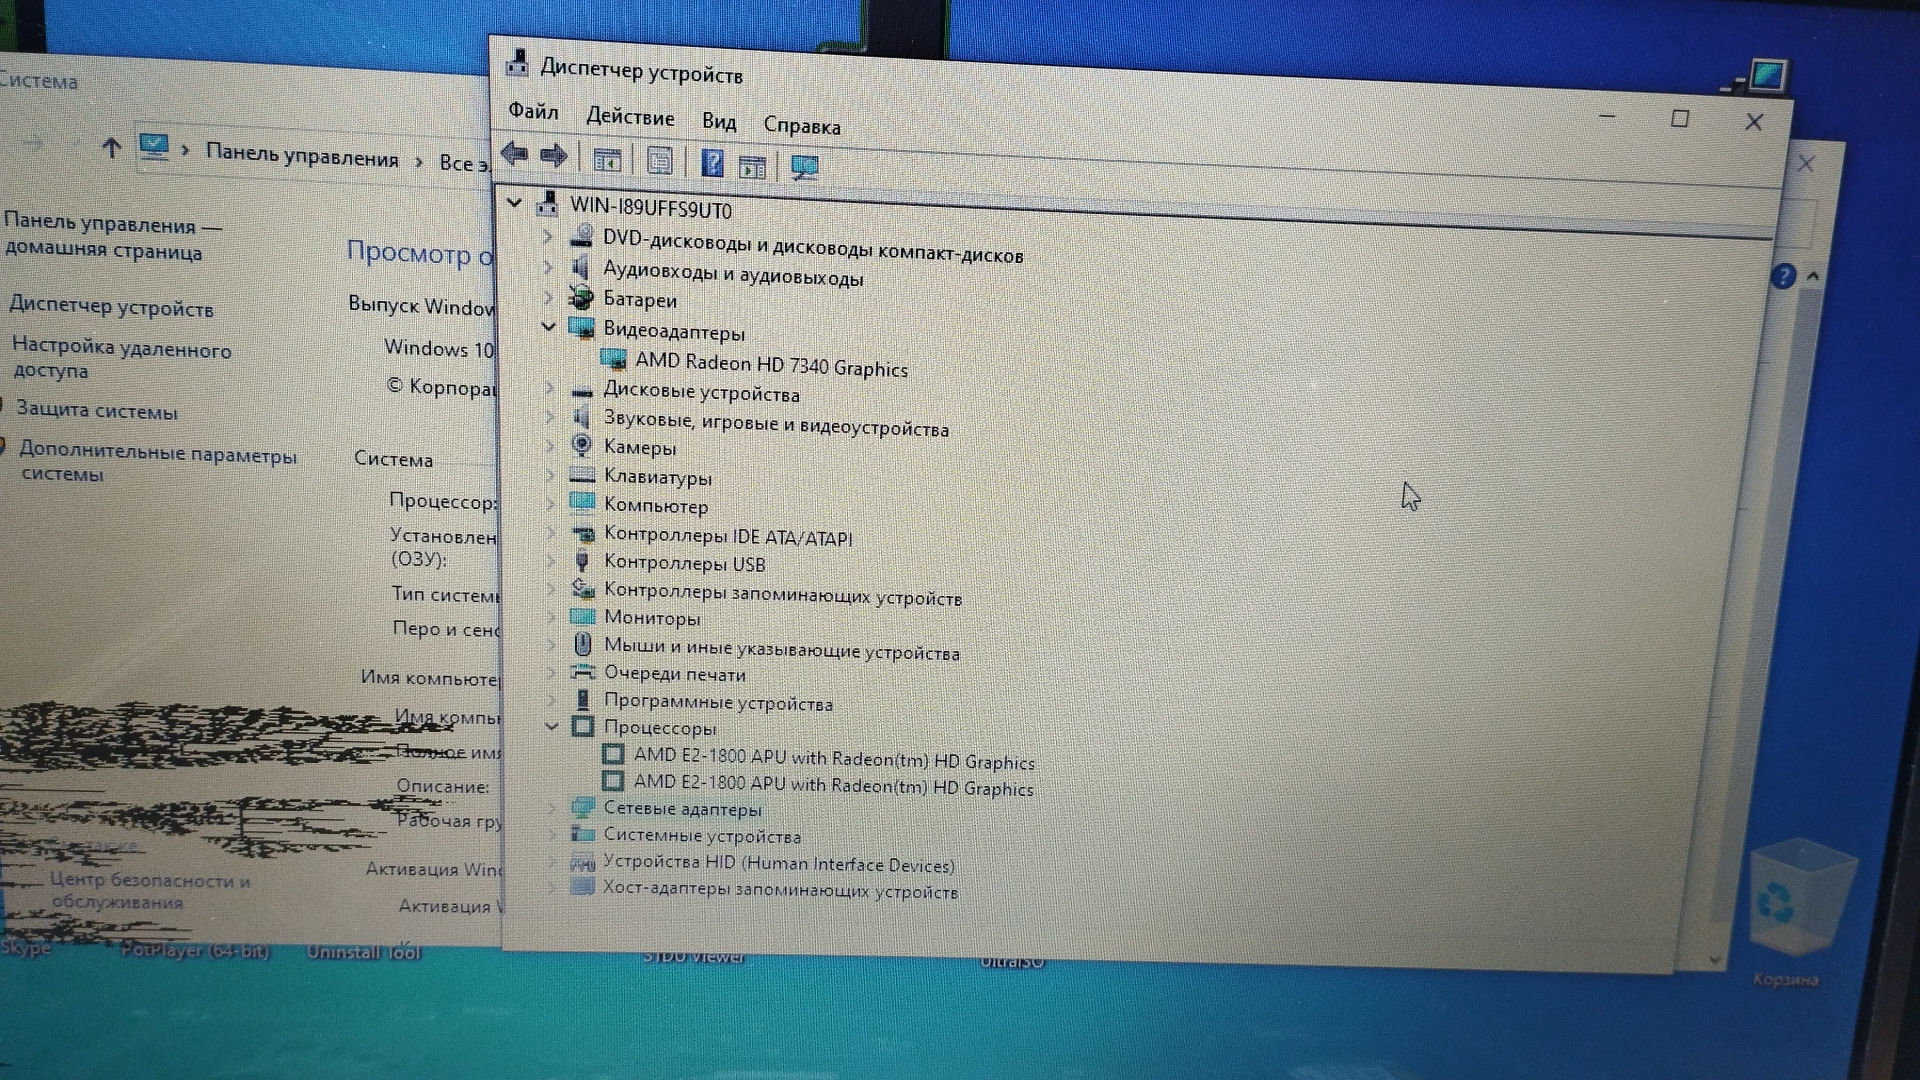Open the Действие menu
This screenshot has height=1080, width=1920.
[x=630, y=117]
